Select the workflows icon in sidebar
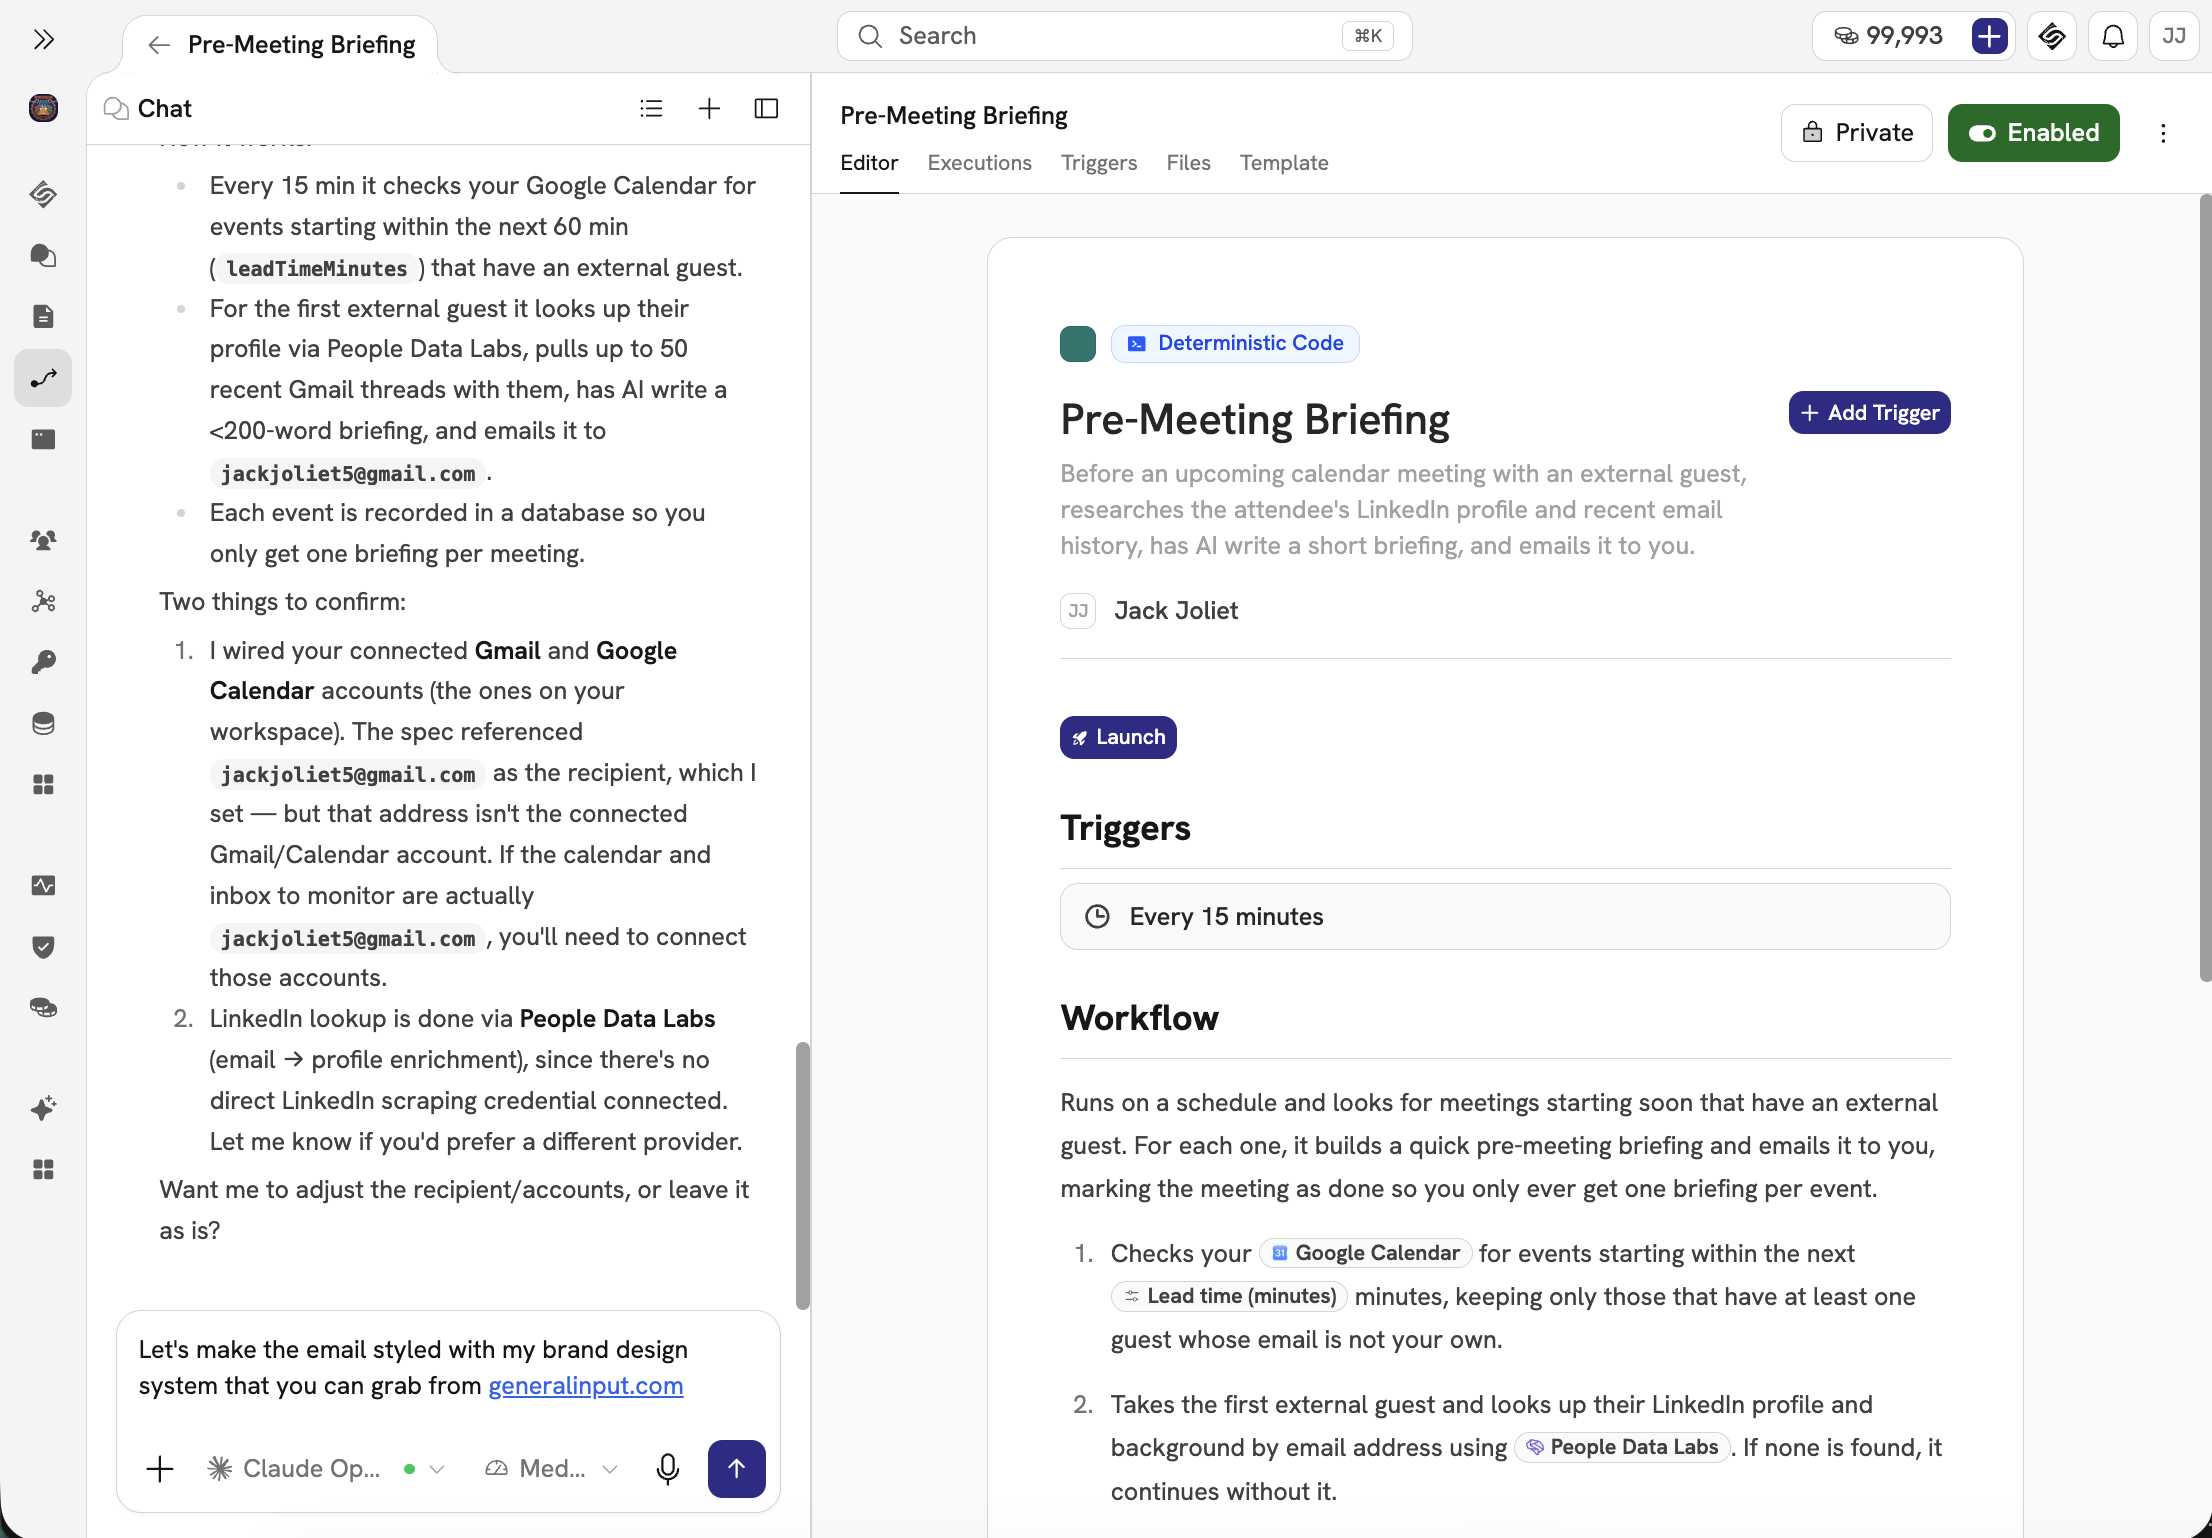This screenshot has height=1538, width=2212. coord(43,378)
